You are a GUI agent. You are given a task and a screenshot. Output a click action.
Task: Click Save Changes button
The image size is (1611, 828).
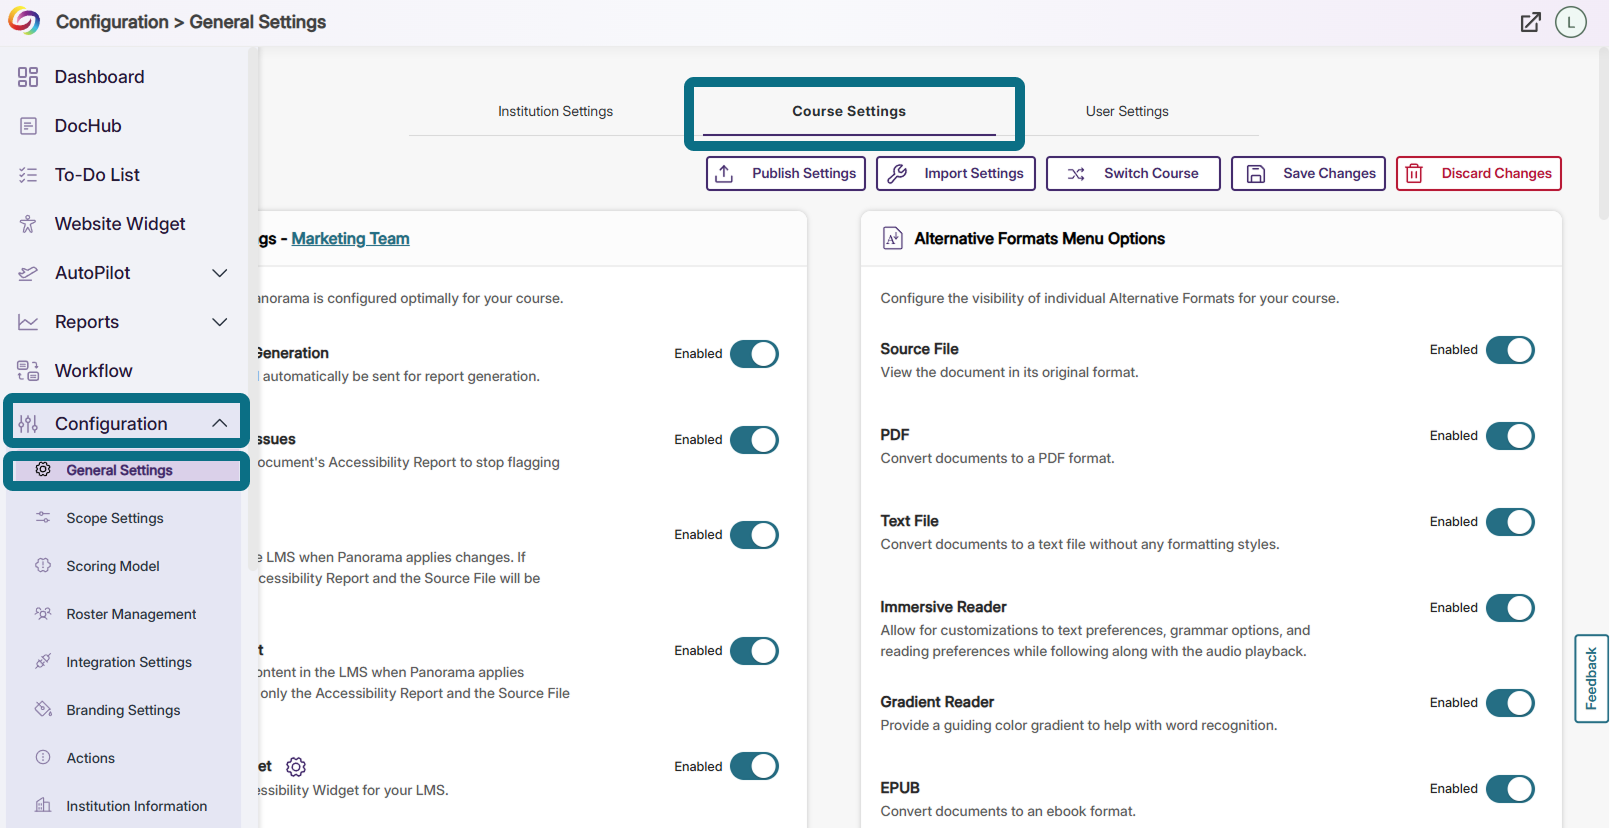click(x=1308, y=173)
